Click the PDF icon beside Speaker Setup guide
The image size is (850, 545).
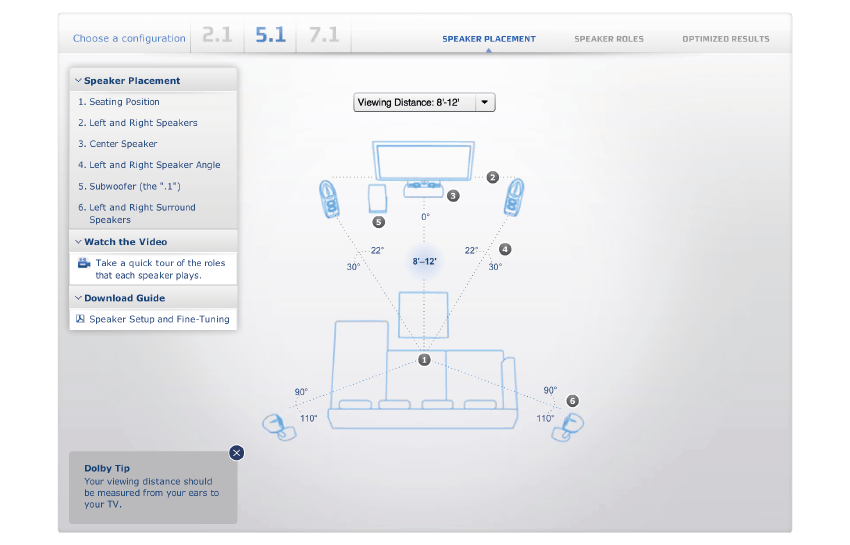point(81,319)
